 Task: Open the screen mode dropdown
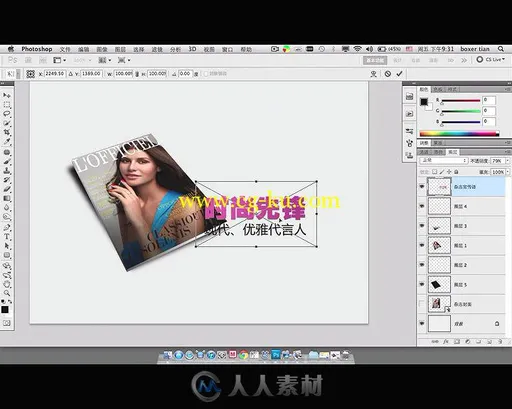124,60
